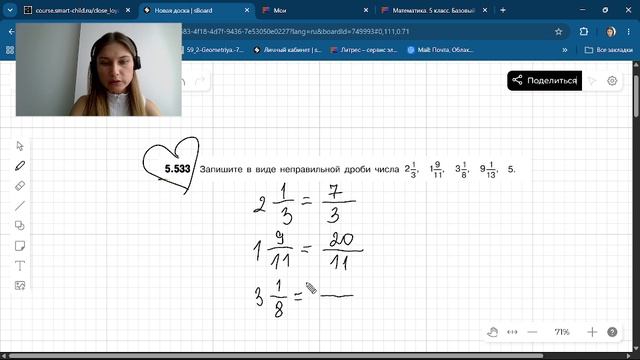Screen dimensions: 640x360
Task: Open board settings gear
Action: point(612,81)
